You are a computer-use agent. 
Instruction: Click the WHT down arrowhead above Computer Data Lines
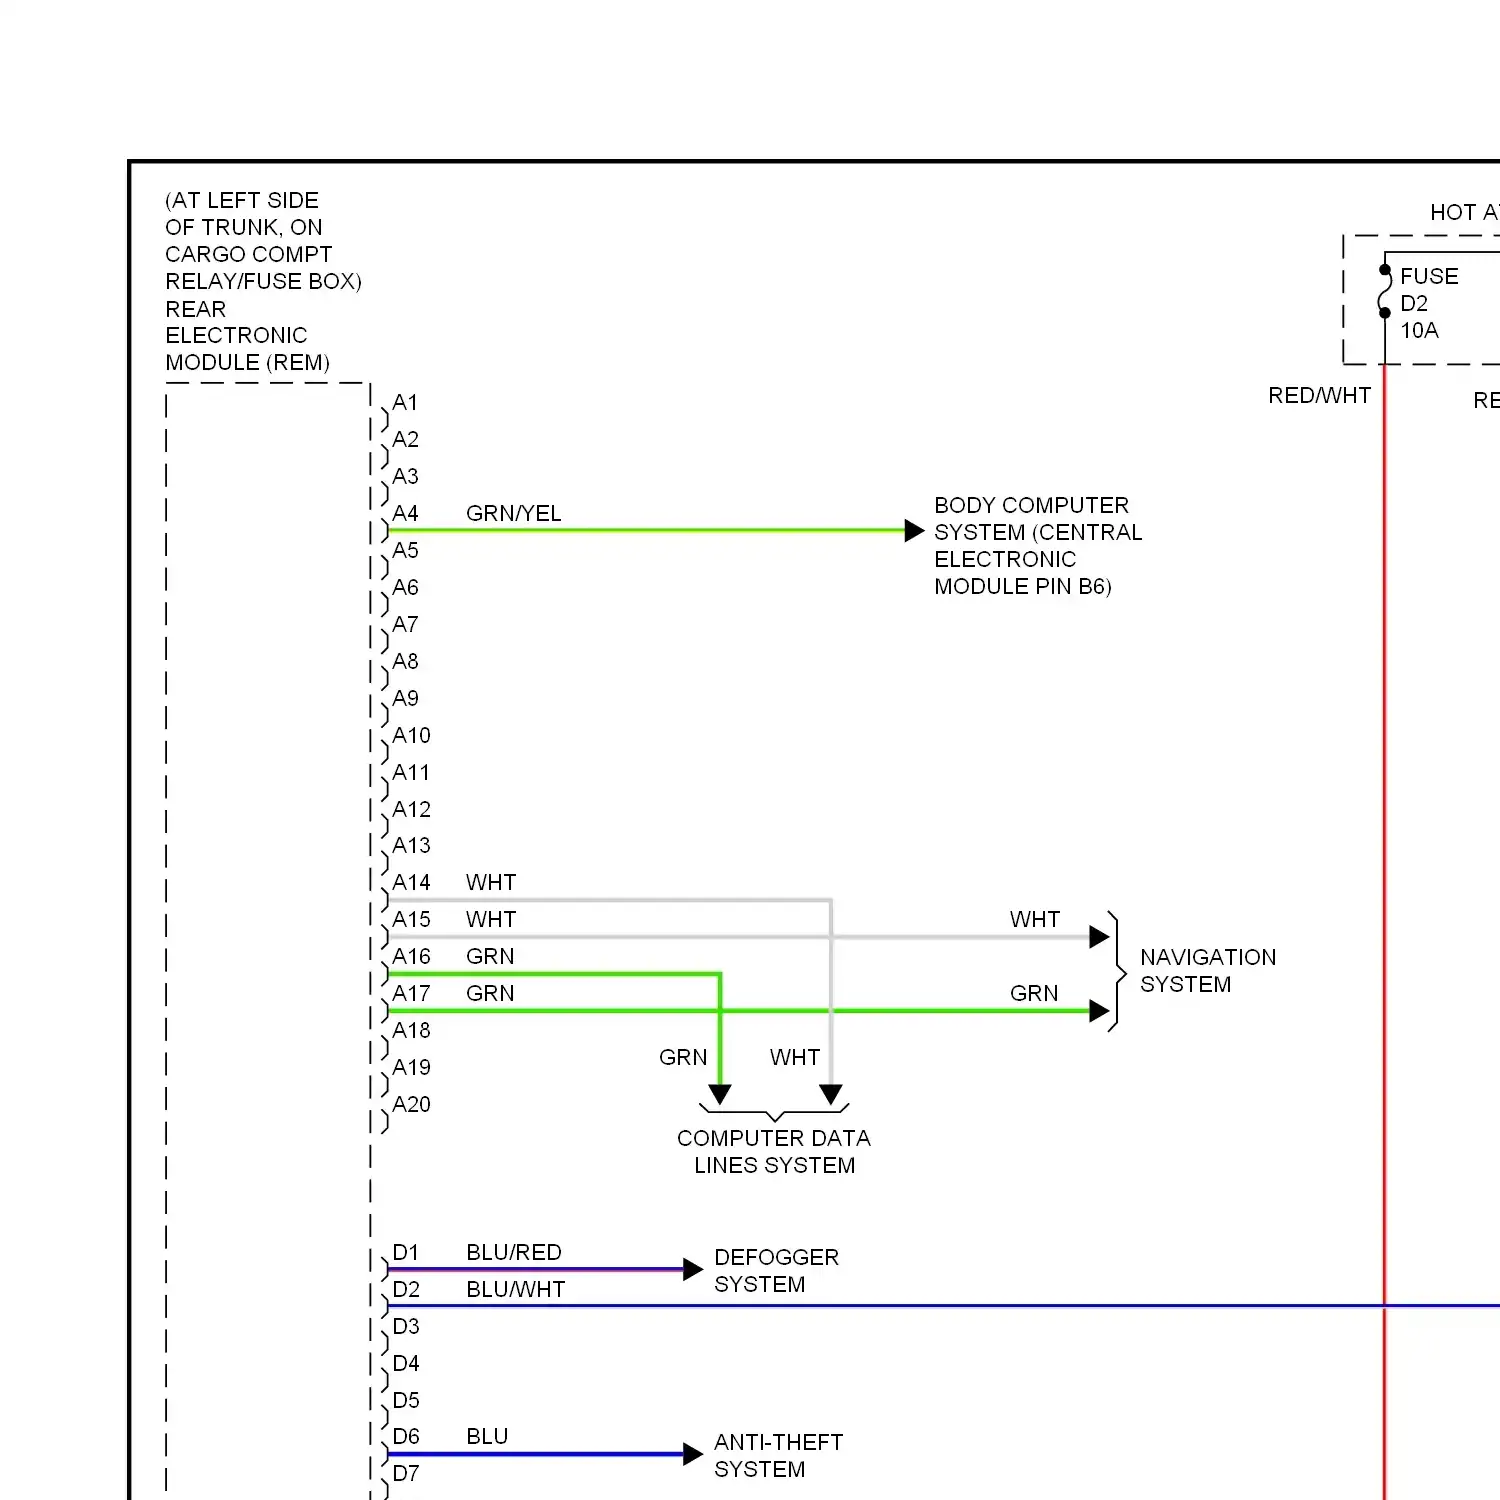[831, 1094]
